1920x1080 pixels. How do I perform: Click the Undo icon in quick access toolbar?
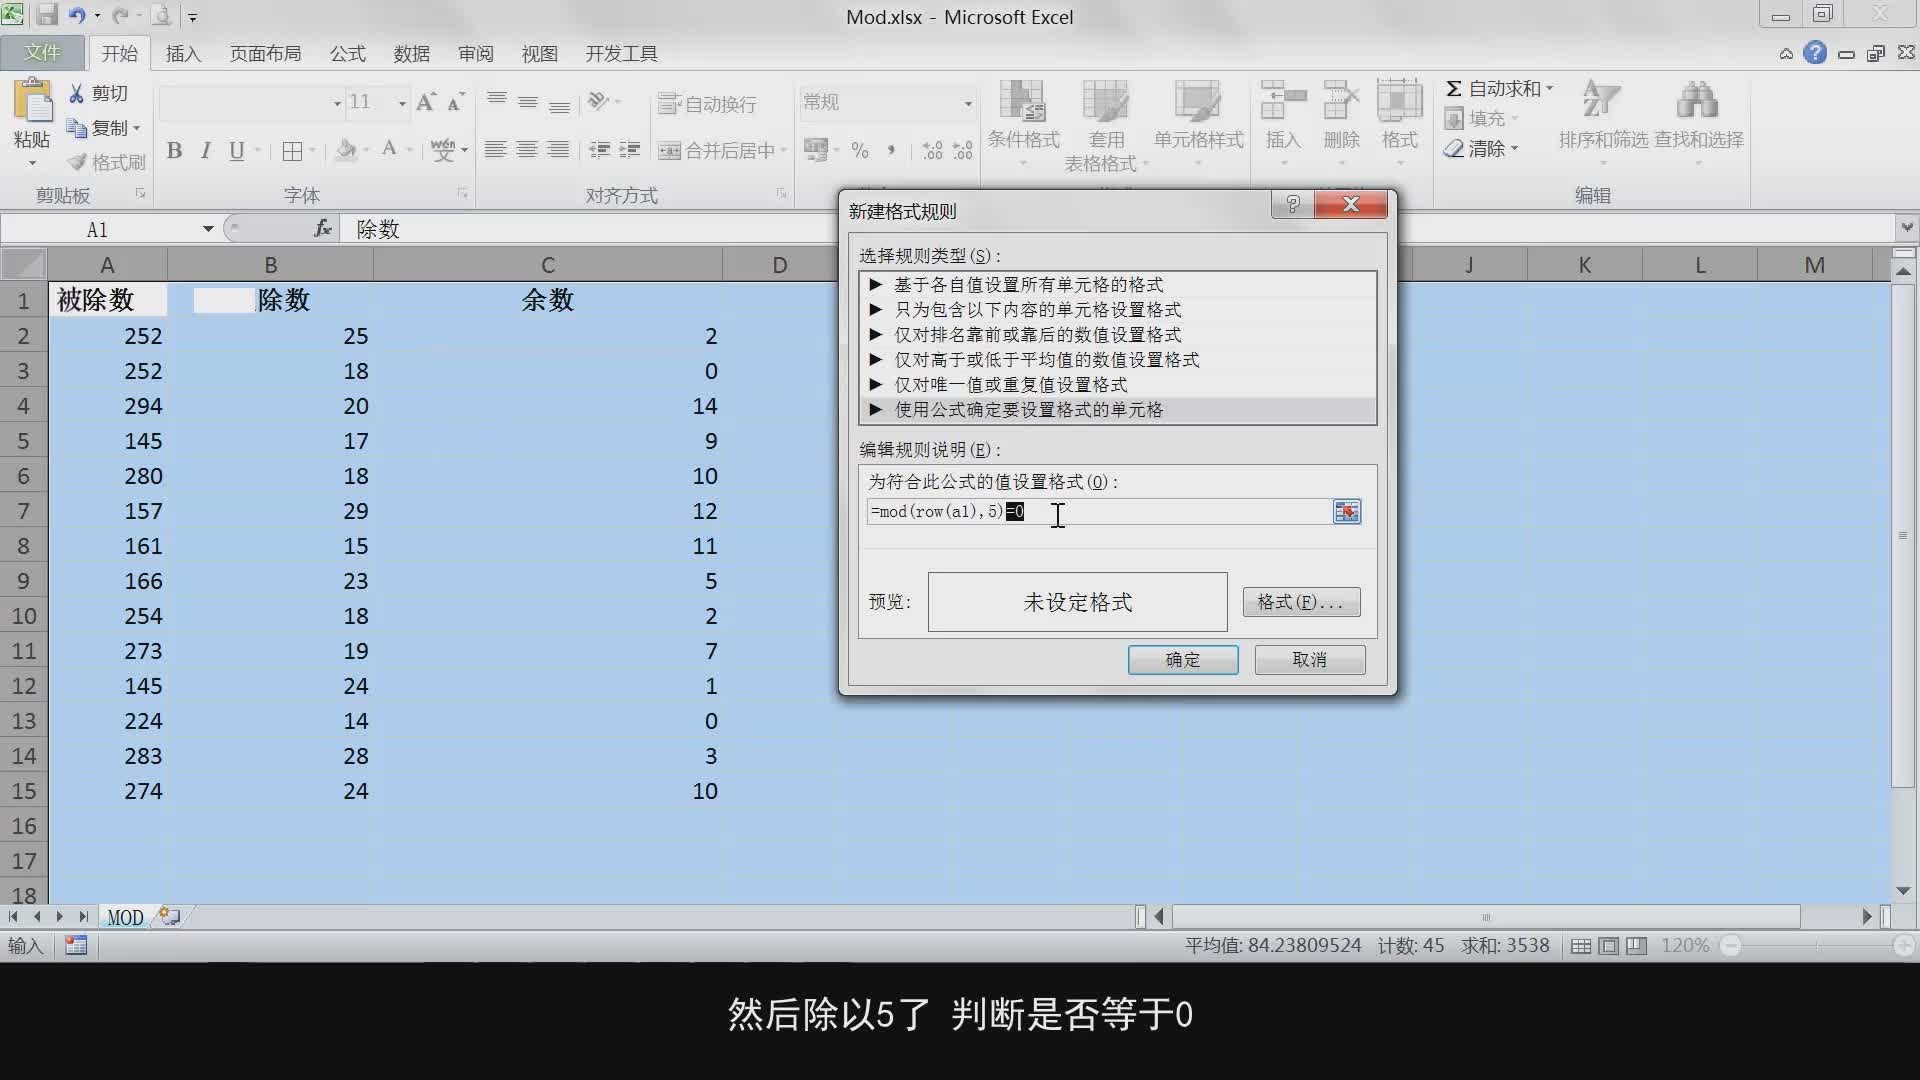coord(77,16)
